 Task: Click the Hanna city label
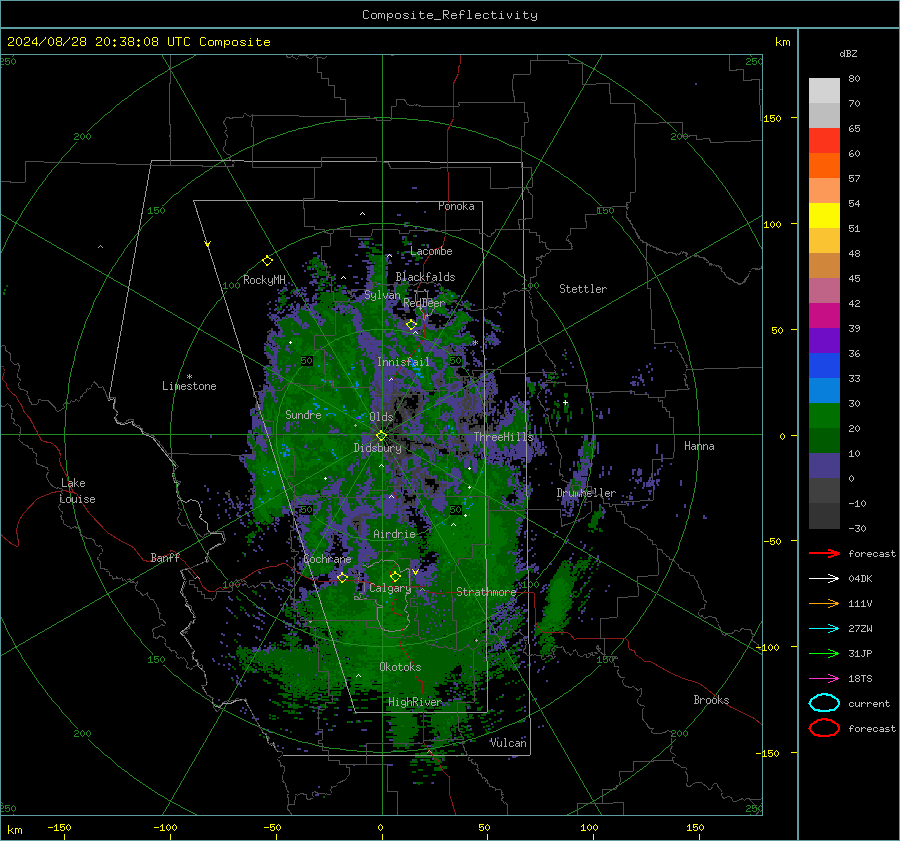pyautogui.click(x=699, y=446)
